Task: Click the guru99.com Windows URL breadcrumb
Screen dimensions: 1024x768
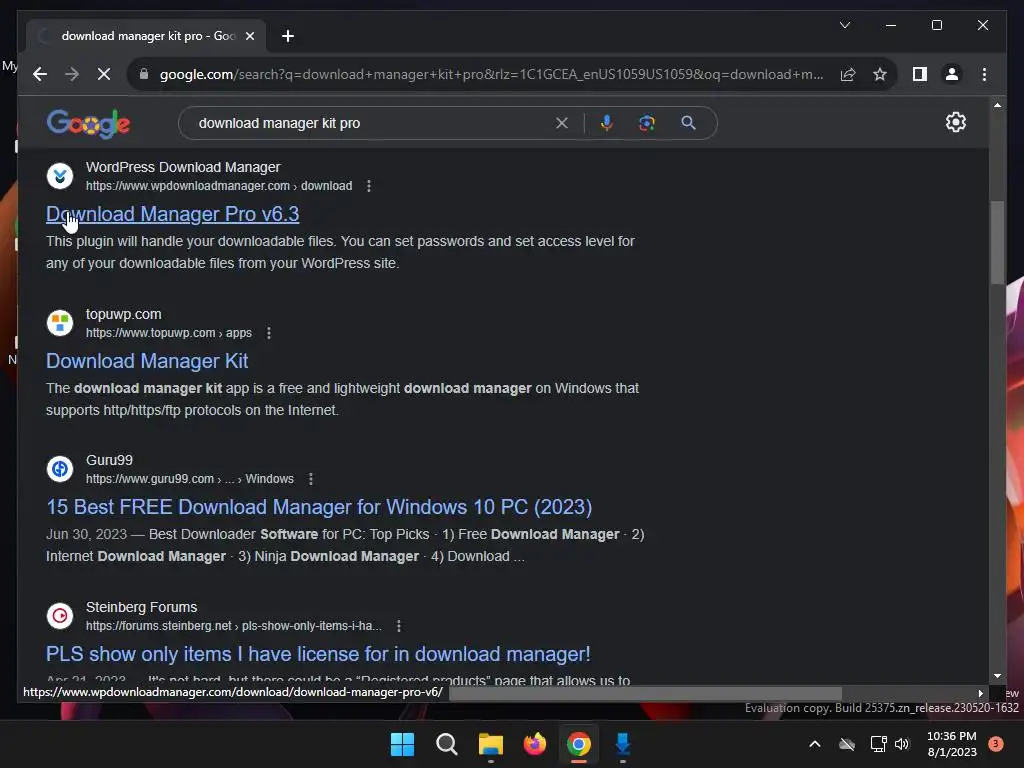Action: pos(189,479)
